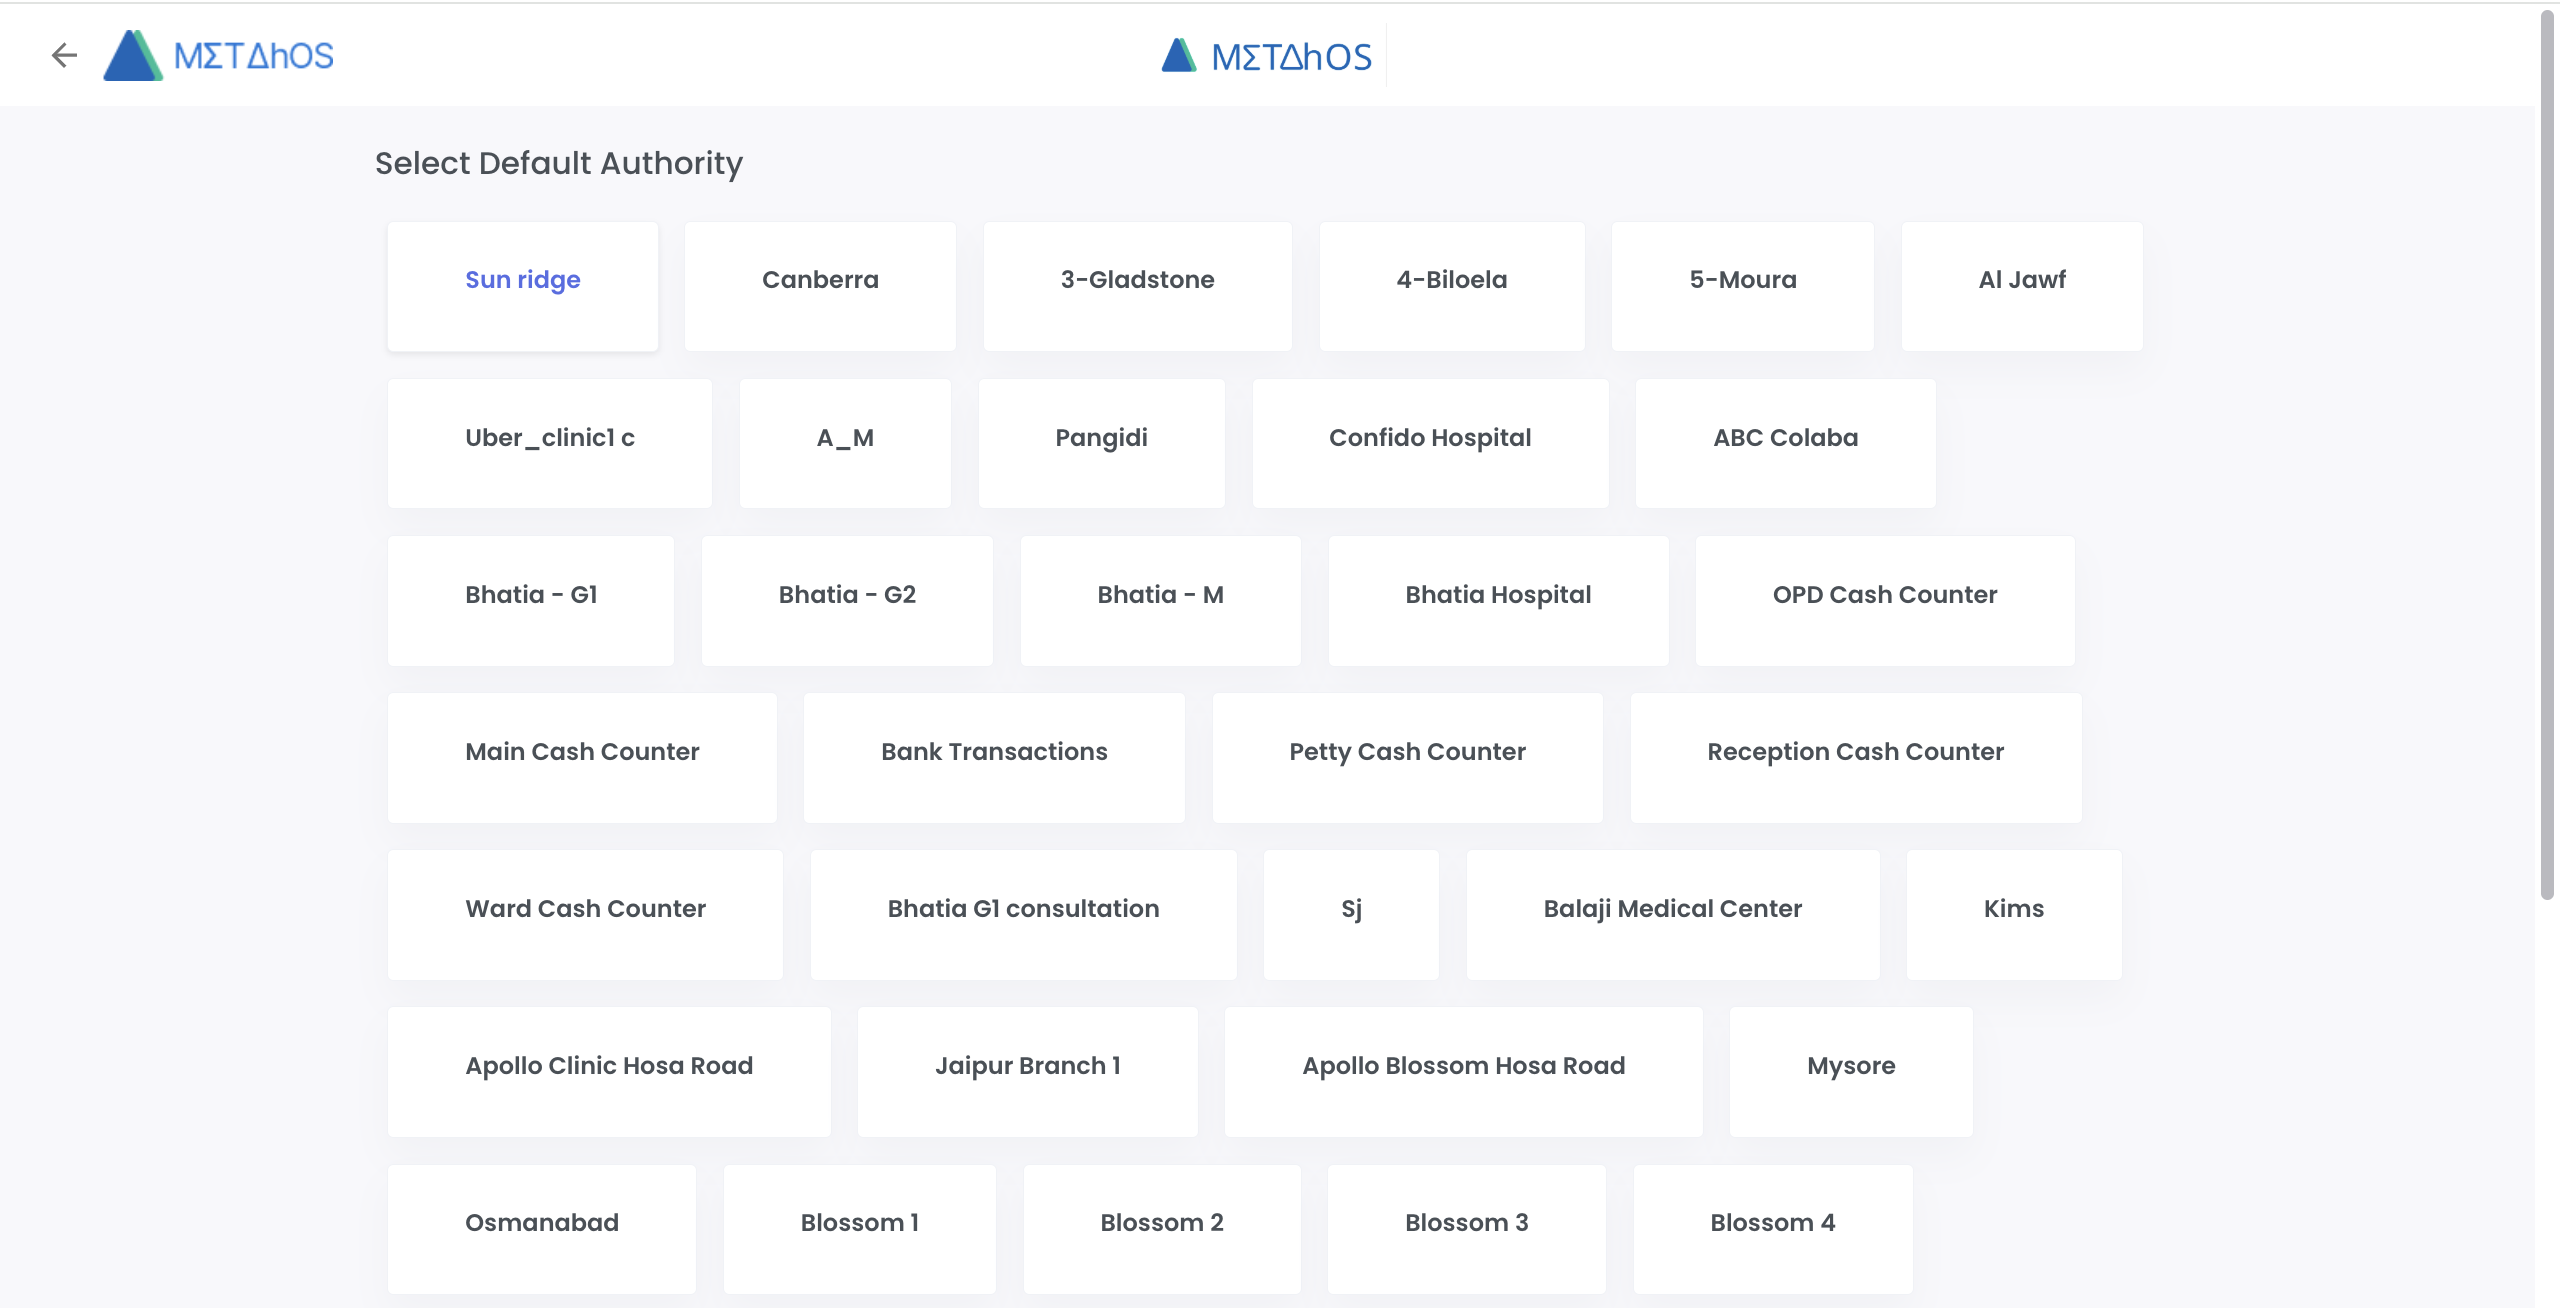The image size is (2560, 1308).
Task: Pick the Al Jawf authority
Action: (x=2021, y=285)
